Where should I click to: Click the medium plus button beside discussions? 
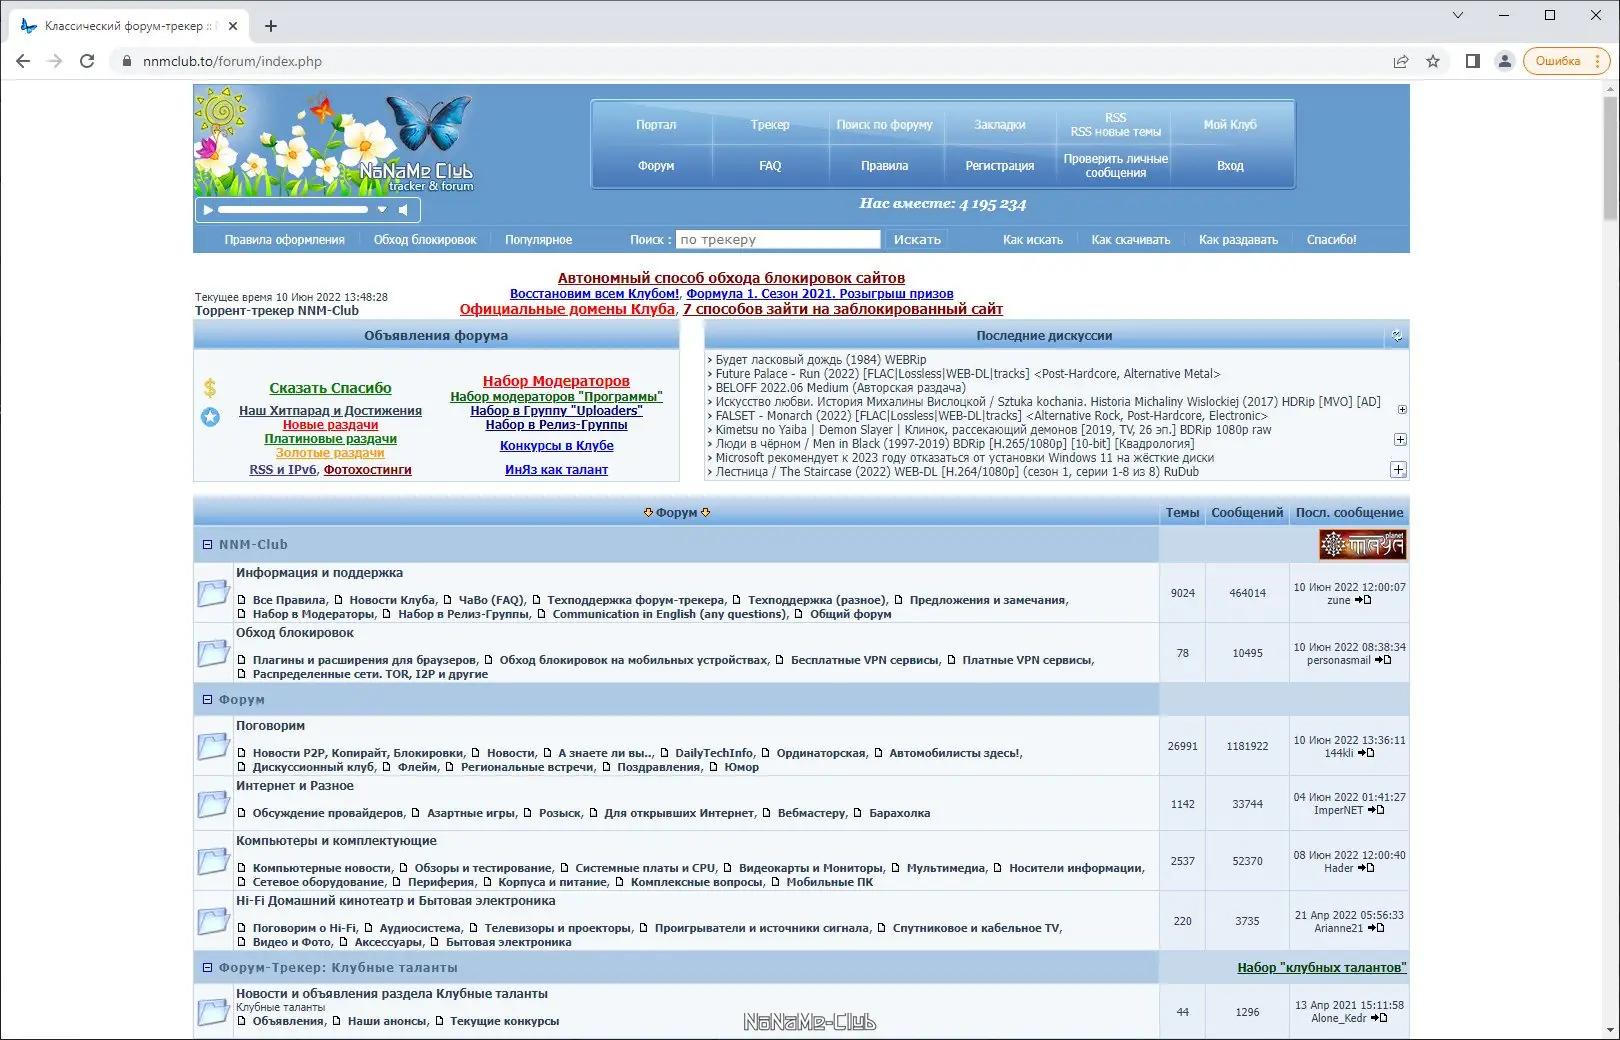[x=1400, y=440]
